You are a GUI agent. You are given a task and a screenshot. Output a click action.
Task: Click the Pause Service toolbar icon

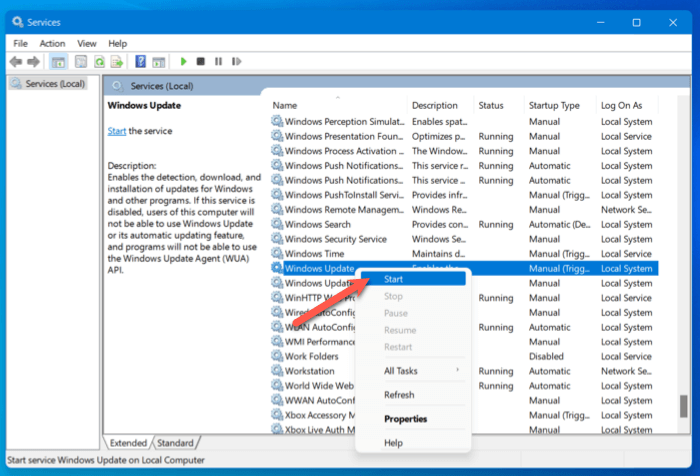pyautogui.click(x=218, y=62)
